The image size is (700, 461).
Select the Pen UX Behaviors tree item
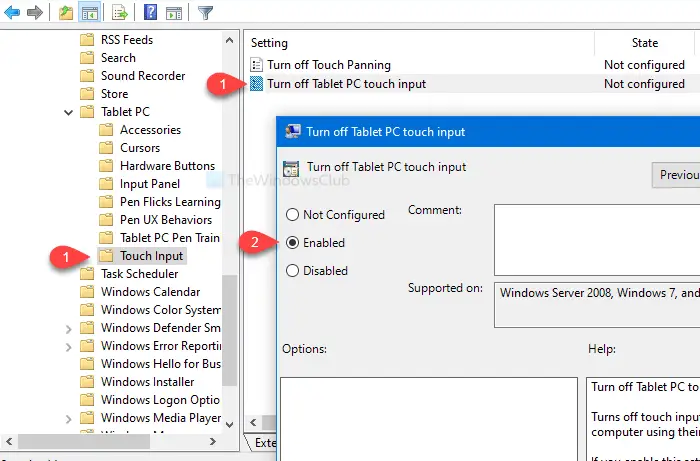(x=166, y=220)
